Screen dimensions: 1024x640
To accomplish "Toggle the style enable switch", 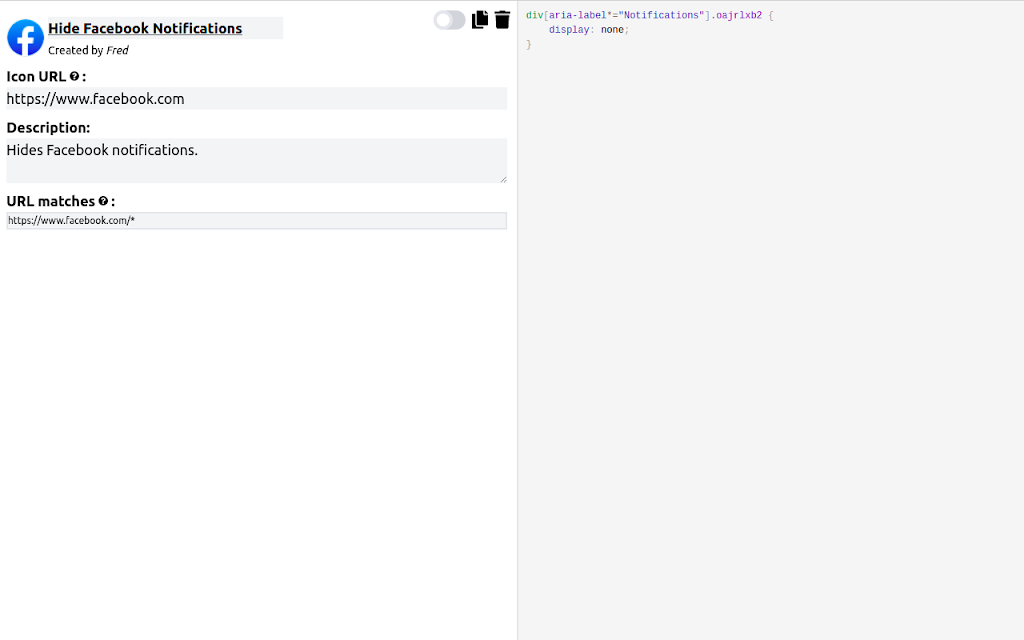I will pos(449,20).
